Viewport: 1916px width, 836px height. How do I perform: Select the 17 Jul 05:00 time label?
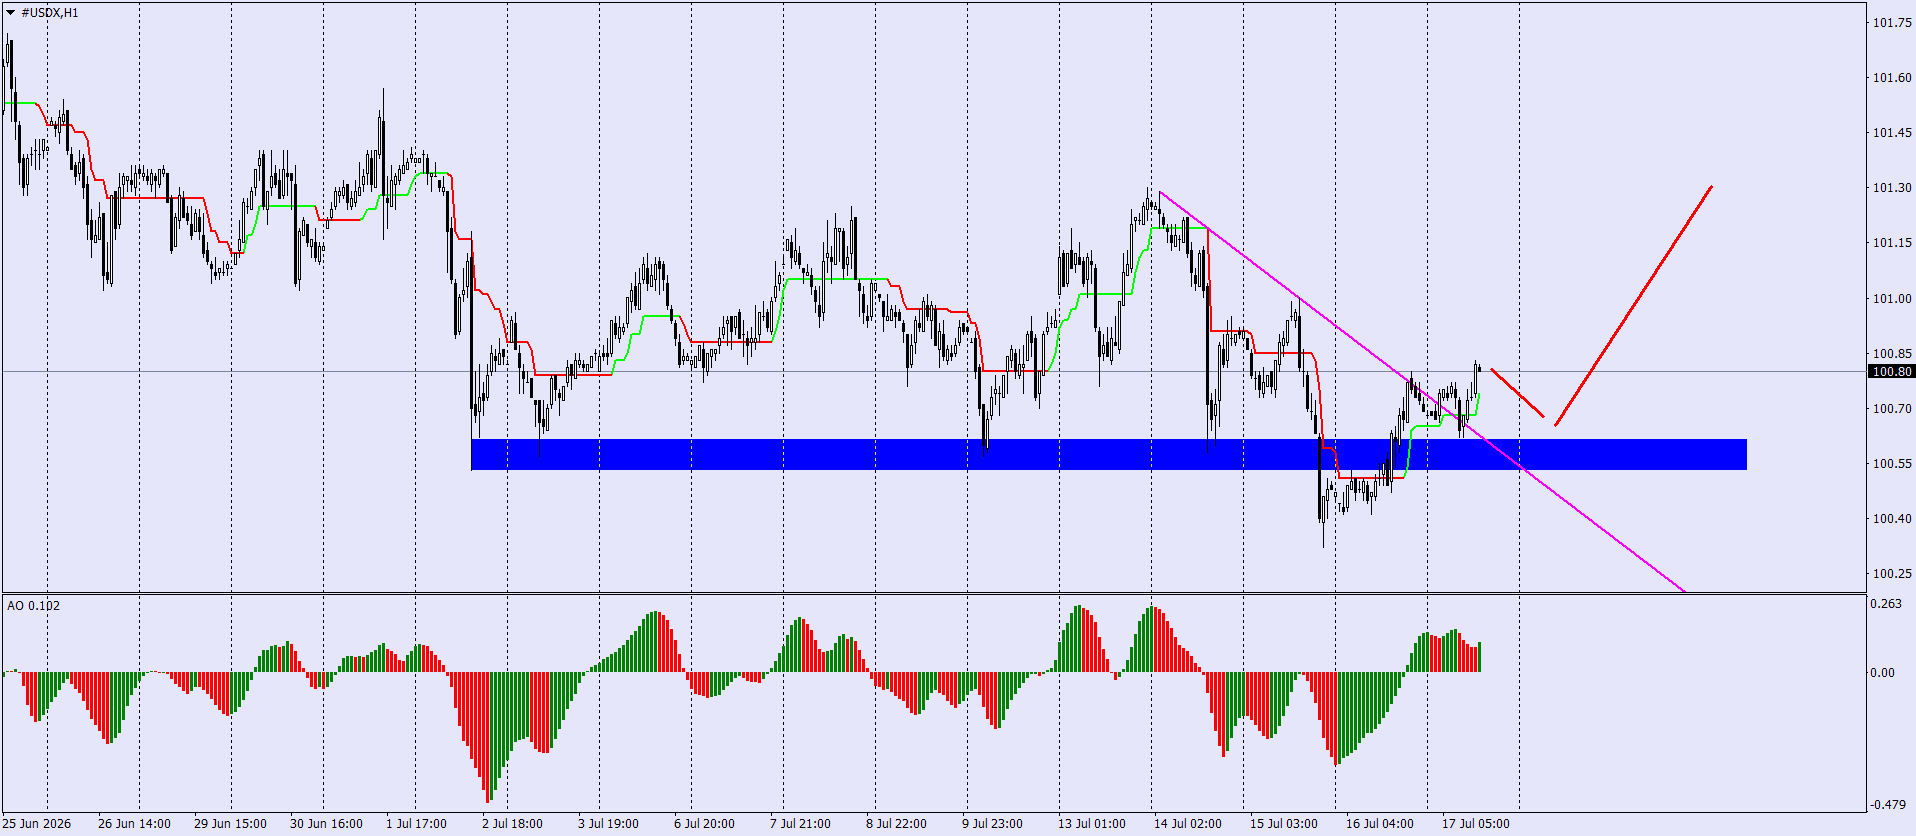pos(1476,824)
